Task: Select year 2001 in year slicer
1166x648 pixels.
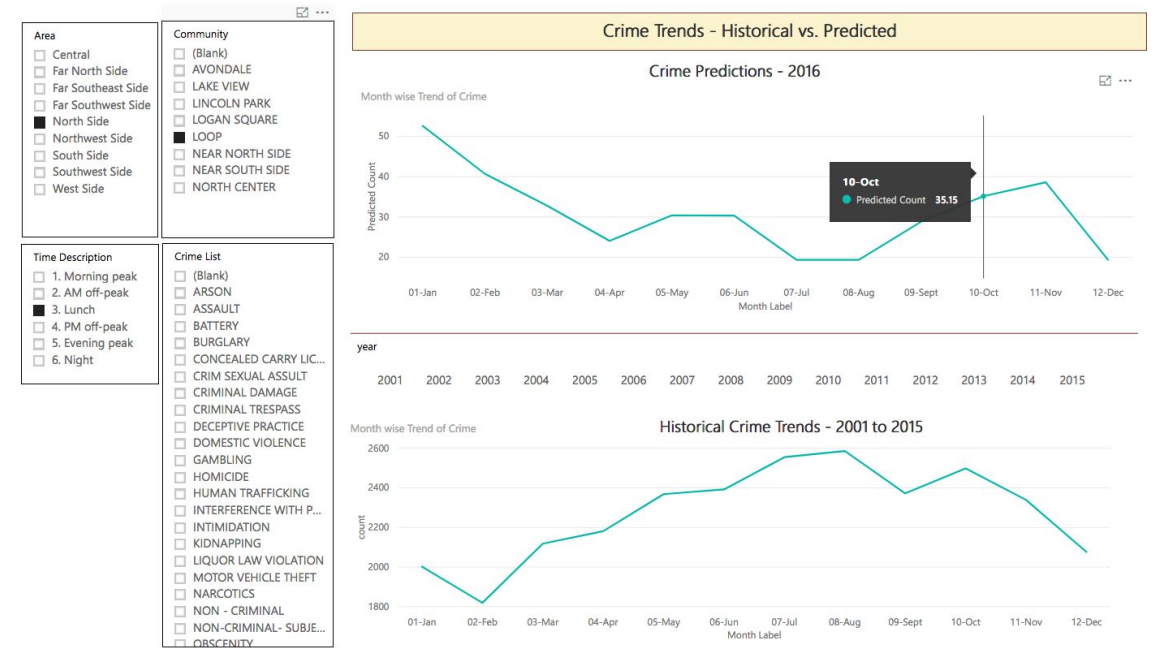Action: coord(390,380)
